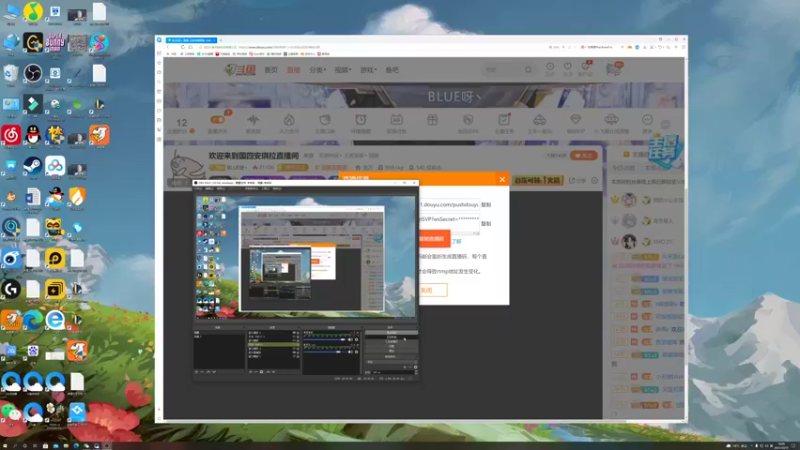Open the gift box icon in streamer toolbar

[x=432, y=120]
